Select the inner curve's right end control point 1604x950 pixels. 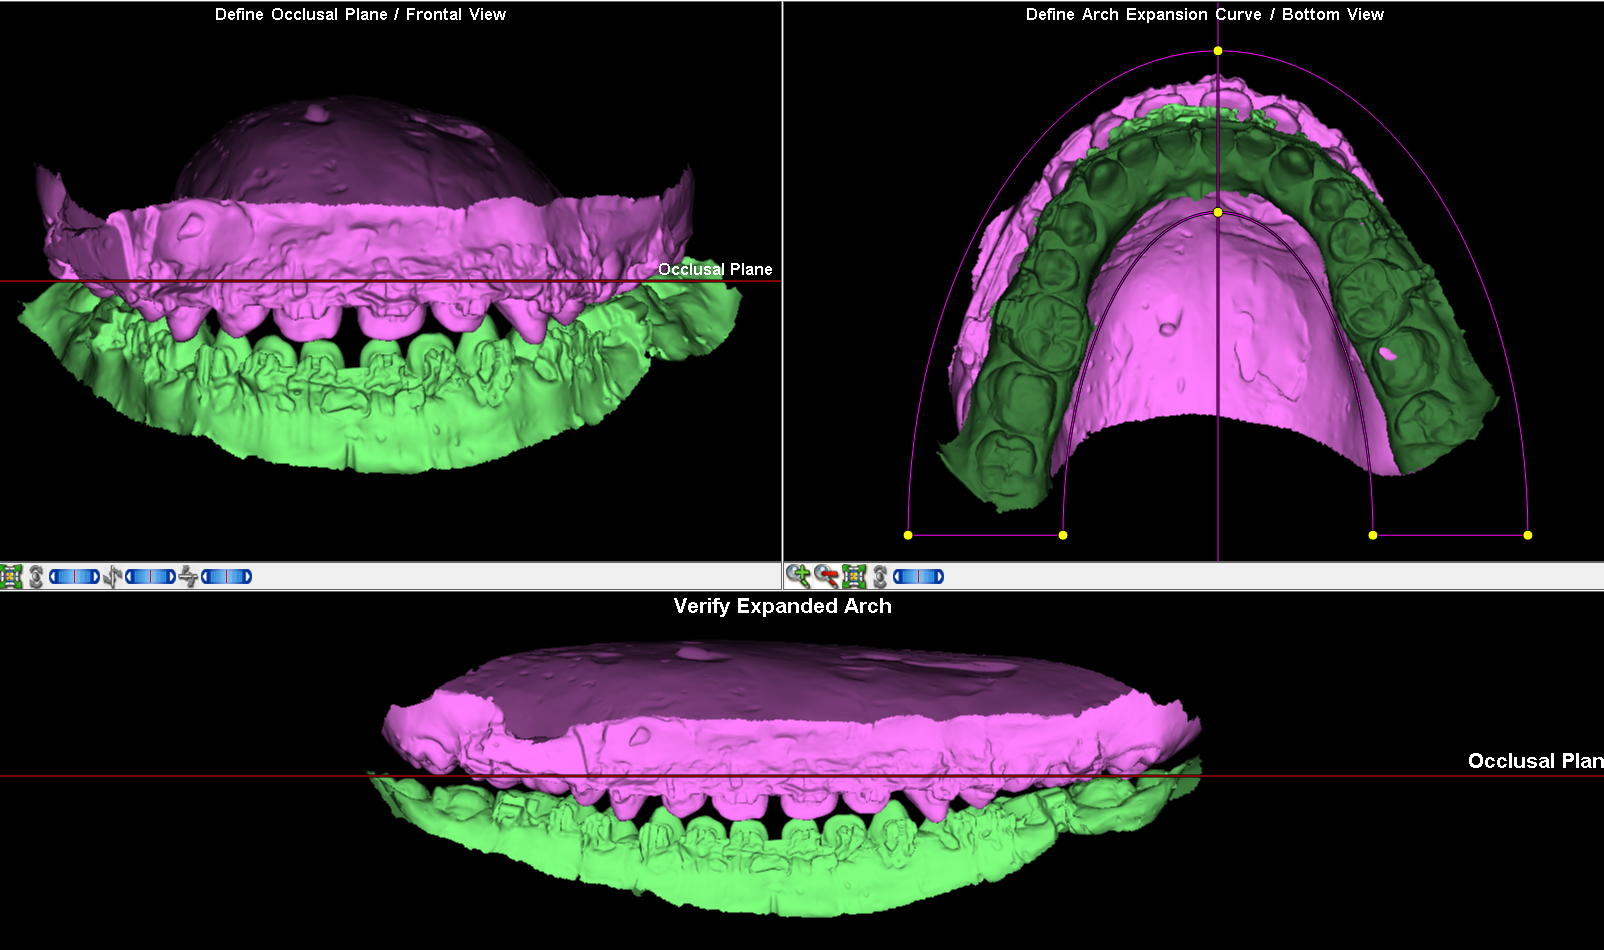1373,535
